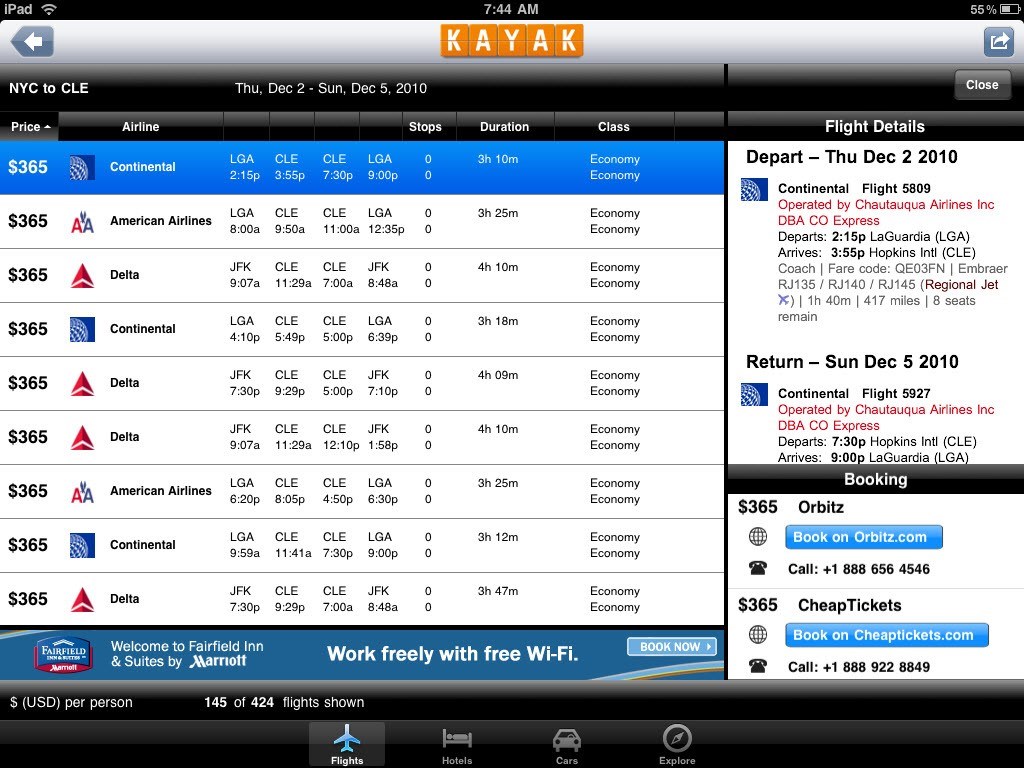The height and width of the screenshot is (768, 1024).
Task: Tap the Orbitz telephone icon
Action: click(758, 568)
